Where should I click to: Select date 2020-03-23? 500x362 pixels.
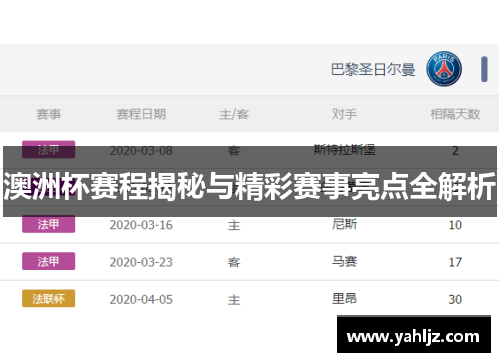tap(141, 262)
